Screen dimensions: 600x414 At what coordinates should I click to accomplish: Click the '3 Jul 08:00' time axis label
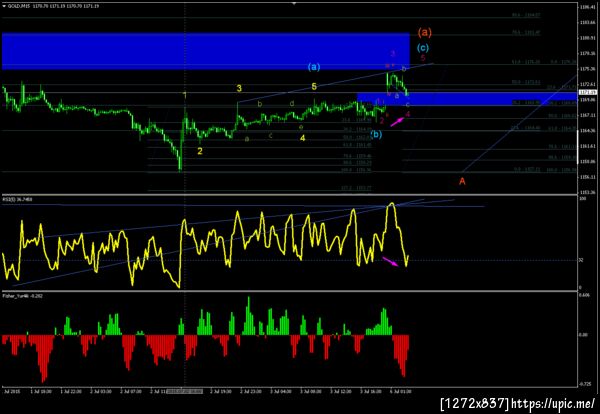[311, 391]
